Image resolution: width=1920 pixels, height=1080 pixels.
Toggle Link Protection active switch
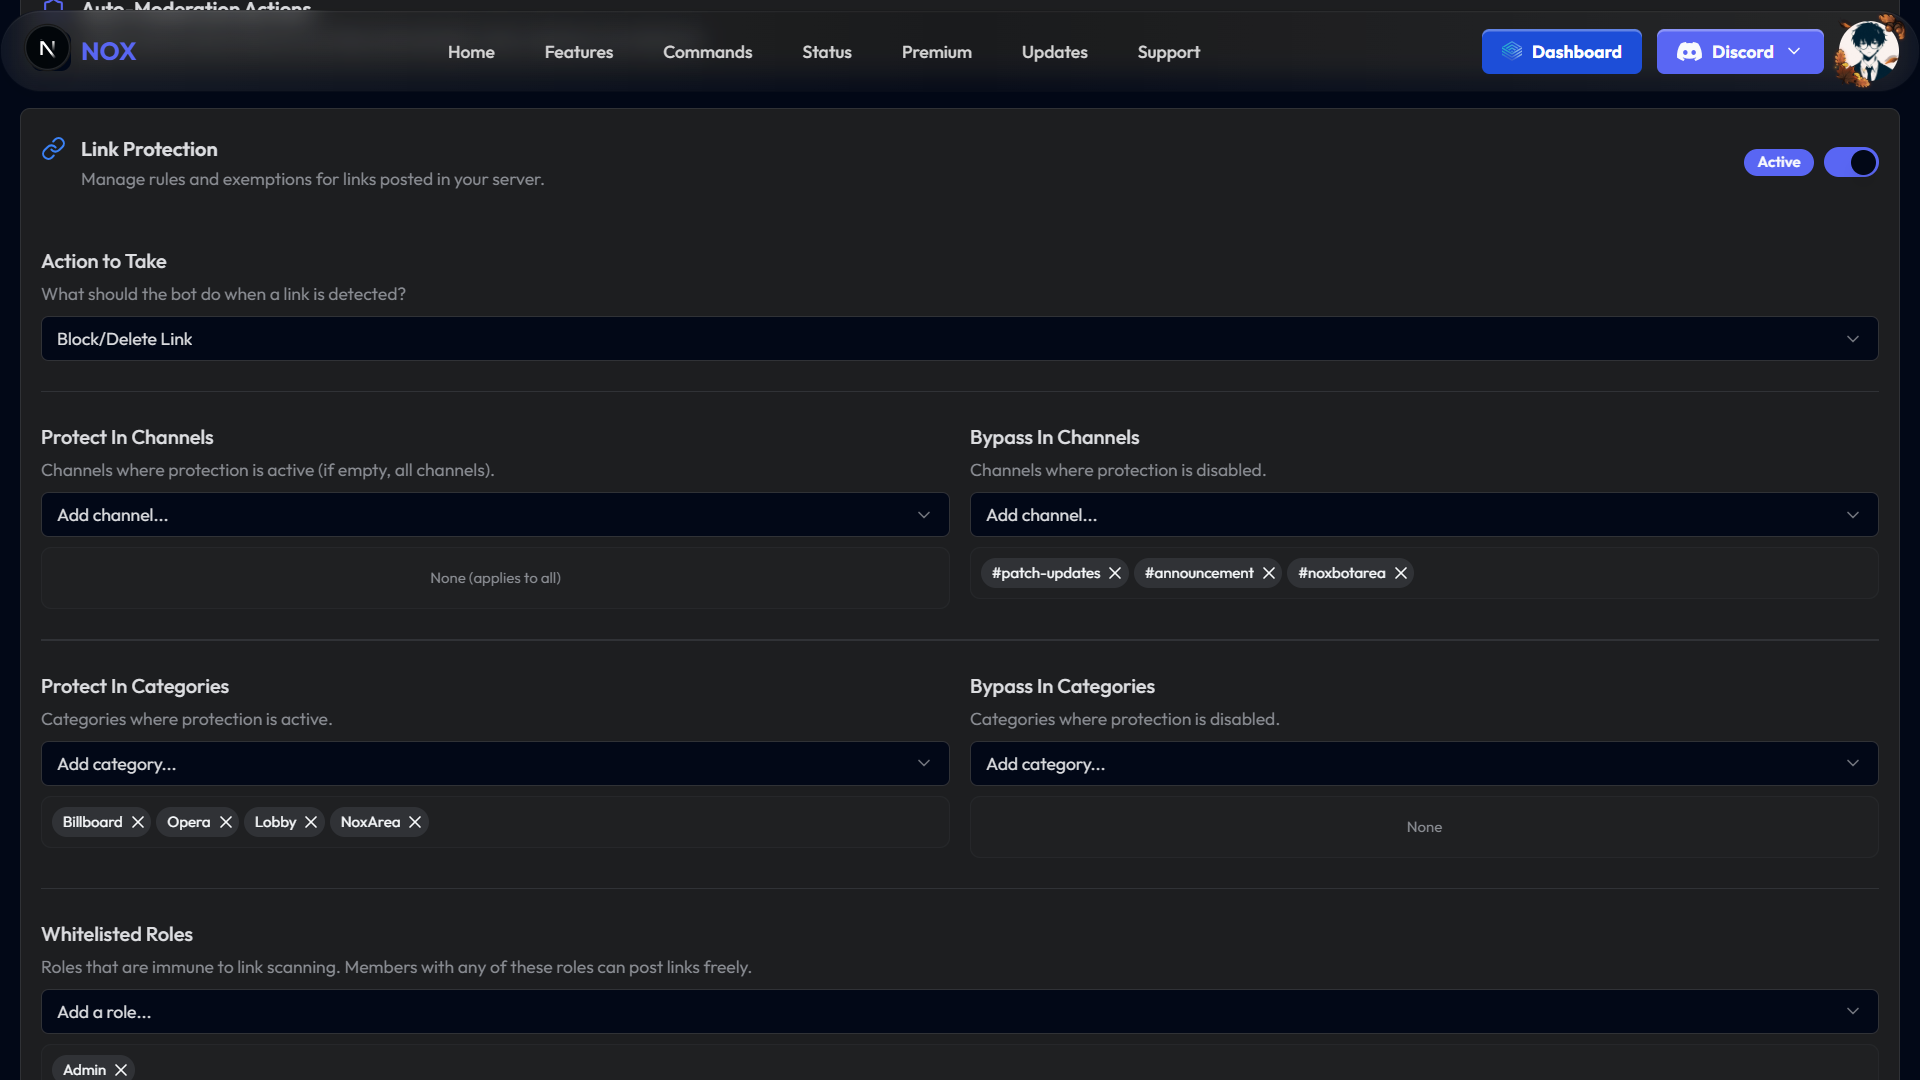(x=1851, y=162)
